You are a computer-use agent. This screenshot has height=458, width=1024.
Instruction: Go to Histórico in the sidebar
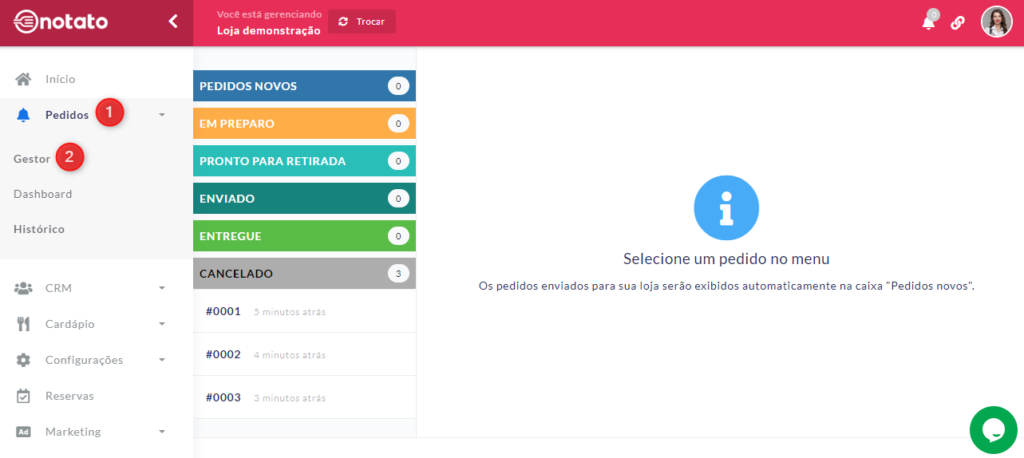[39, 229]
